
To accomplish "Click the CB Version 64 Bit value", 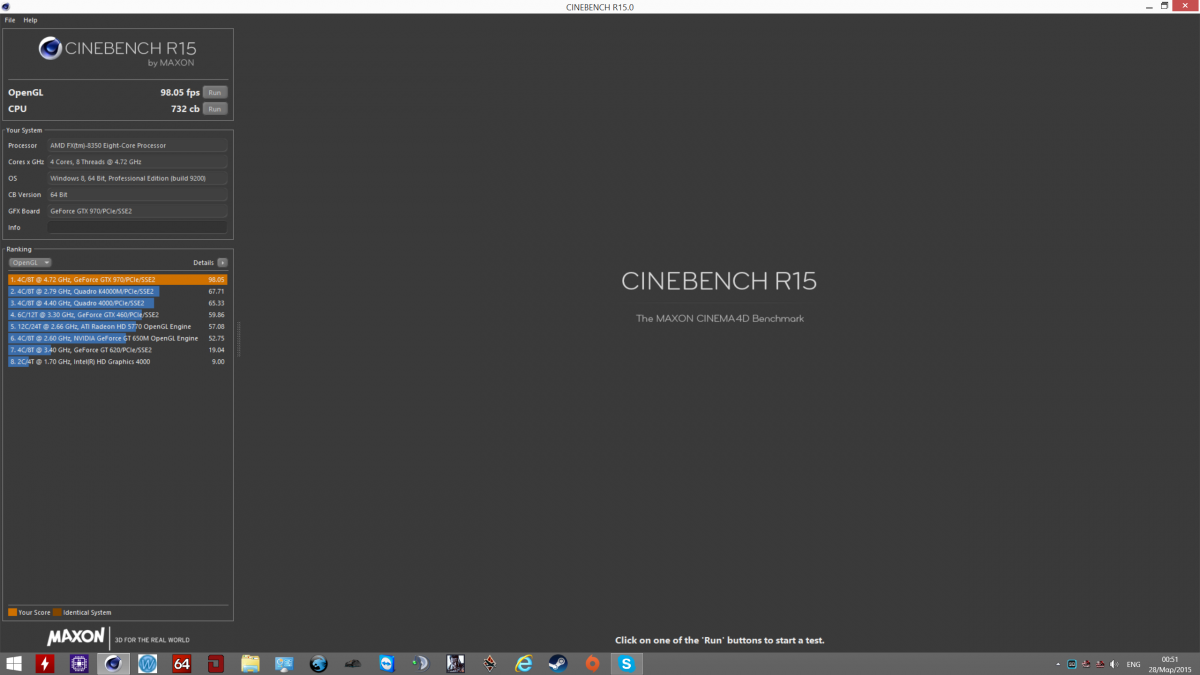I will 137,194.
